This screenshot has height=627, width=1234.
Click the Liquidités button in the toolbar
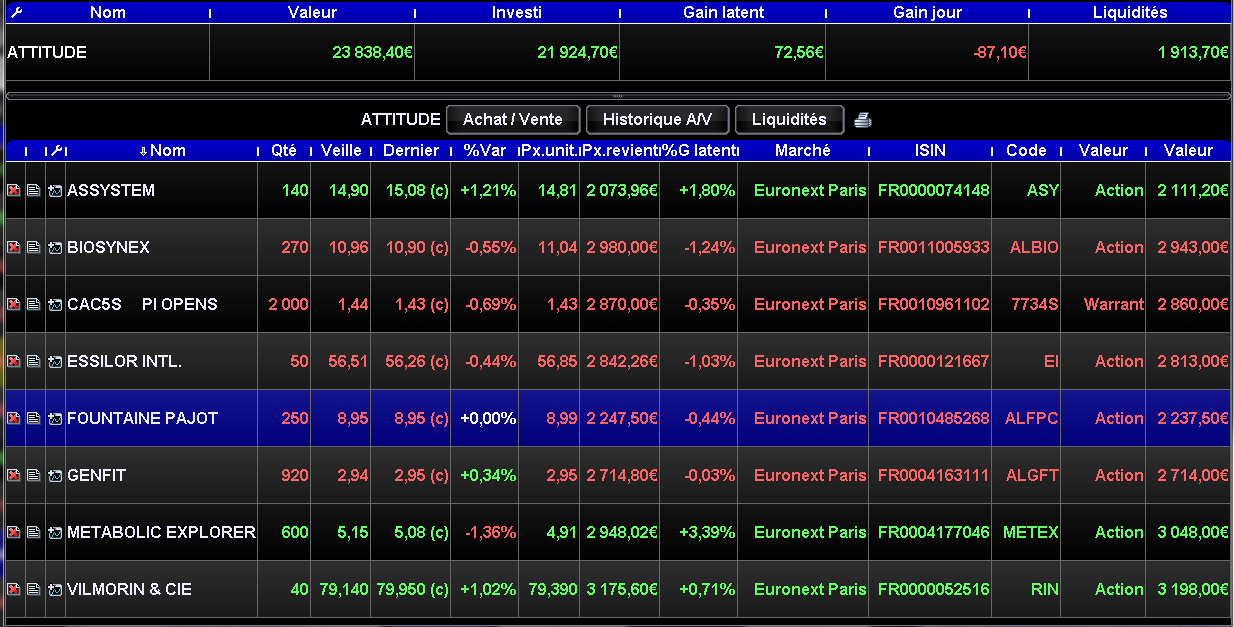(x=789, y=119)
